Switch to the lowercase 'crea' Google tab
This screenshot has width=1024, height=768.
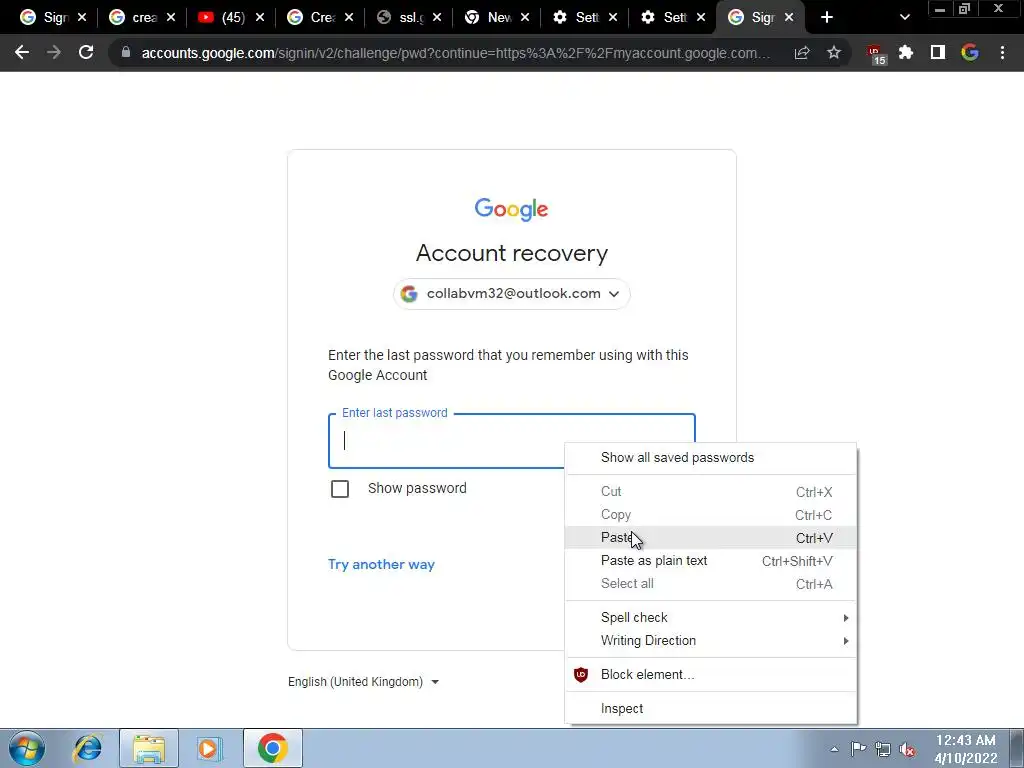(x=142, y=18)
